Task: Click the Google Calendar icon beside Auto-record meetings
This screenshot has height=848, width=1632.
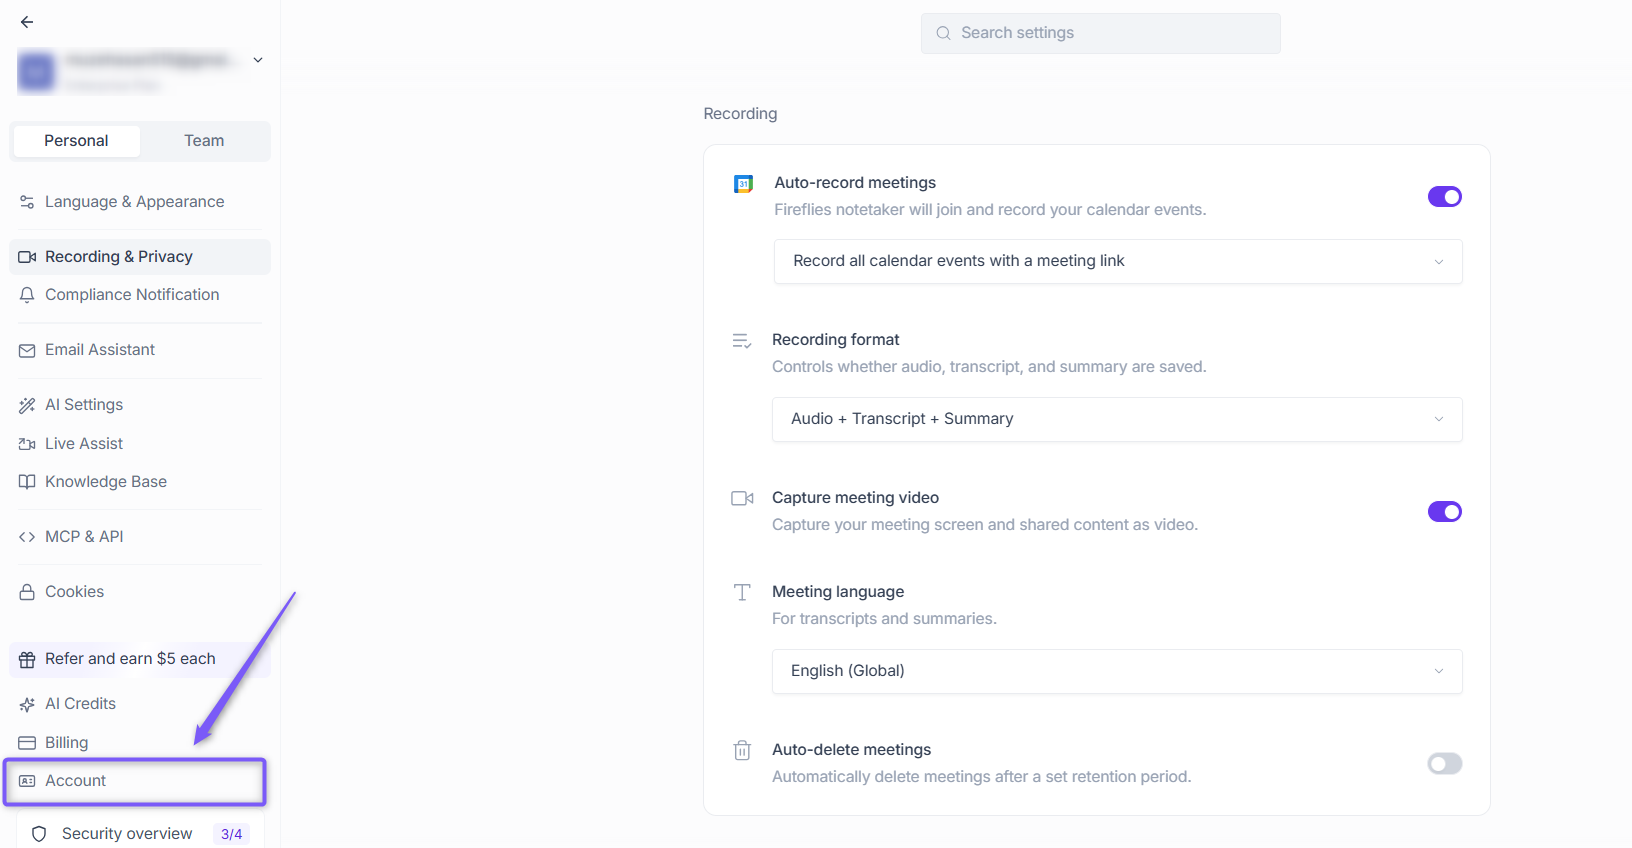Action: [743, 184]
